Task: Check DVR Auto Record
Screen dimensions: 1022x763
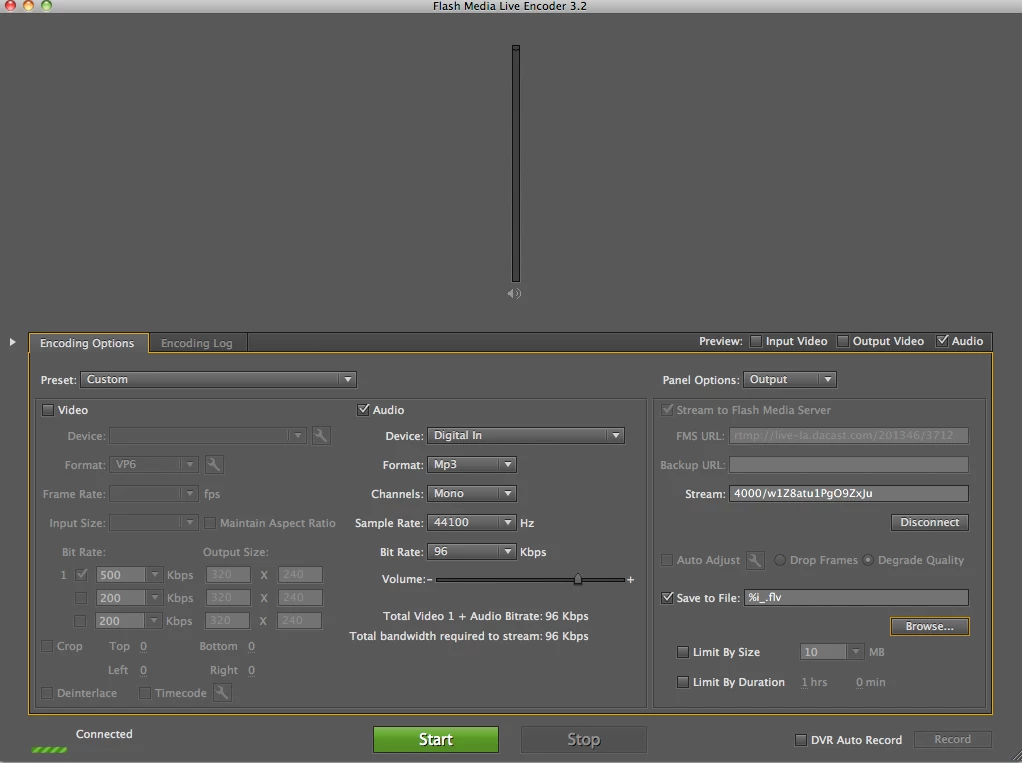Action: pyautogui.click(x=800, y=740)
